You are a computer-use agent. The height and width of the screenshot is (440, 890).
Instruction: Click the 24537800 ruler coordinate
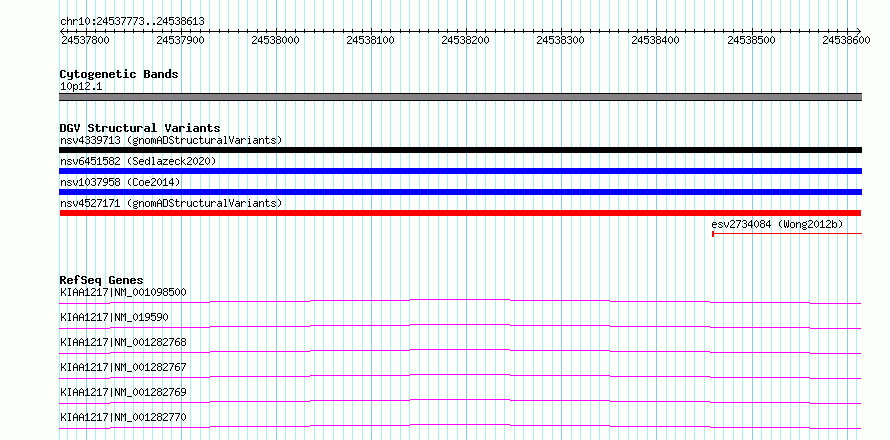click(x=85, y=40)
